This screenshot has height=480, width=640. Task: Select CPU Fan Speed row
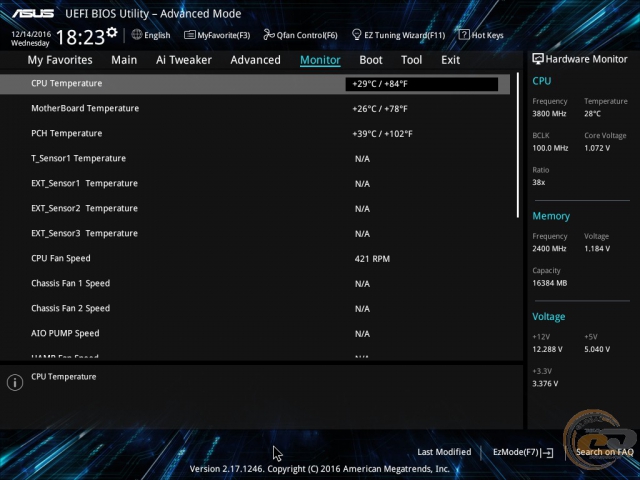click(255, 258)
